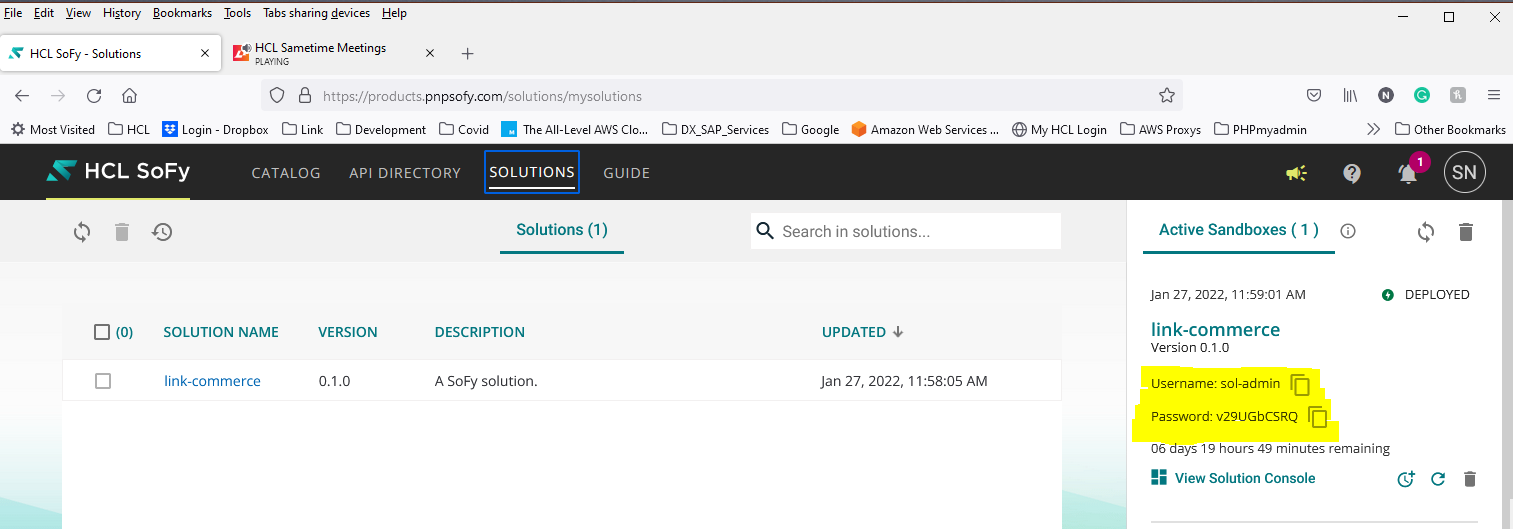
Task: Open the View menu
Action: click(x=78, y=13)
